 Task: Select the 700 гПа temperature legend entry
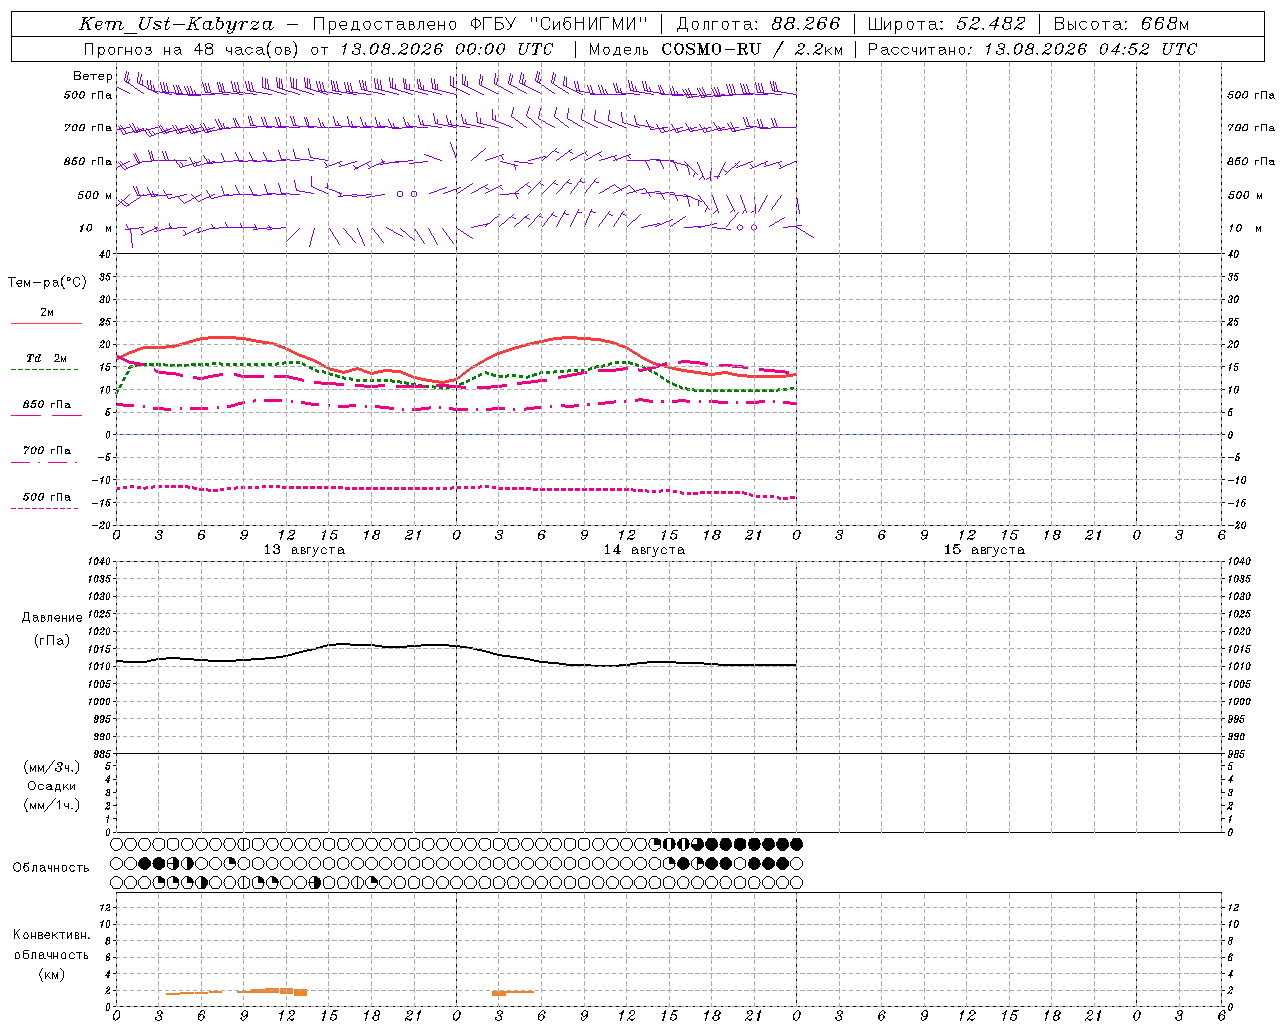(x=46, y=455)
